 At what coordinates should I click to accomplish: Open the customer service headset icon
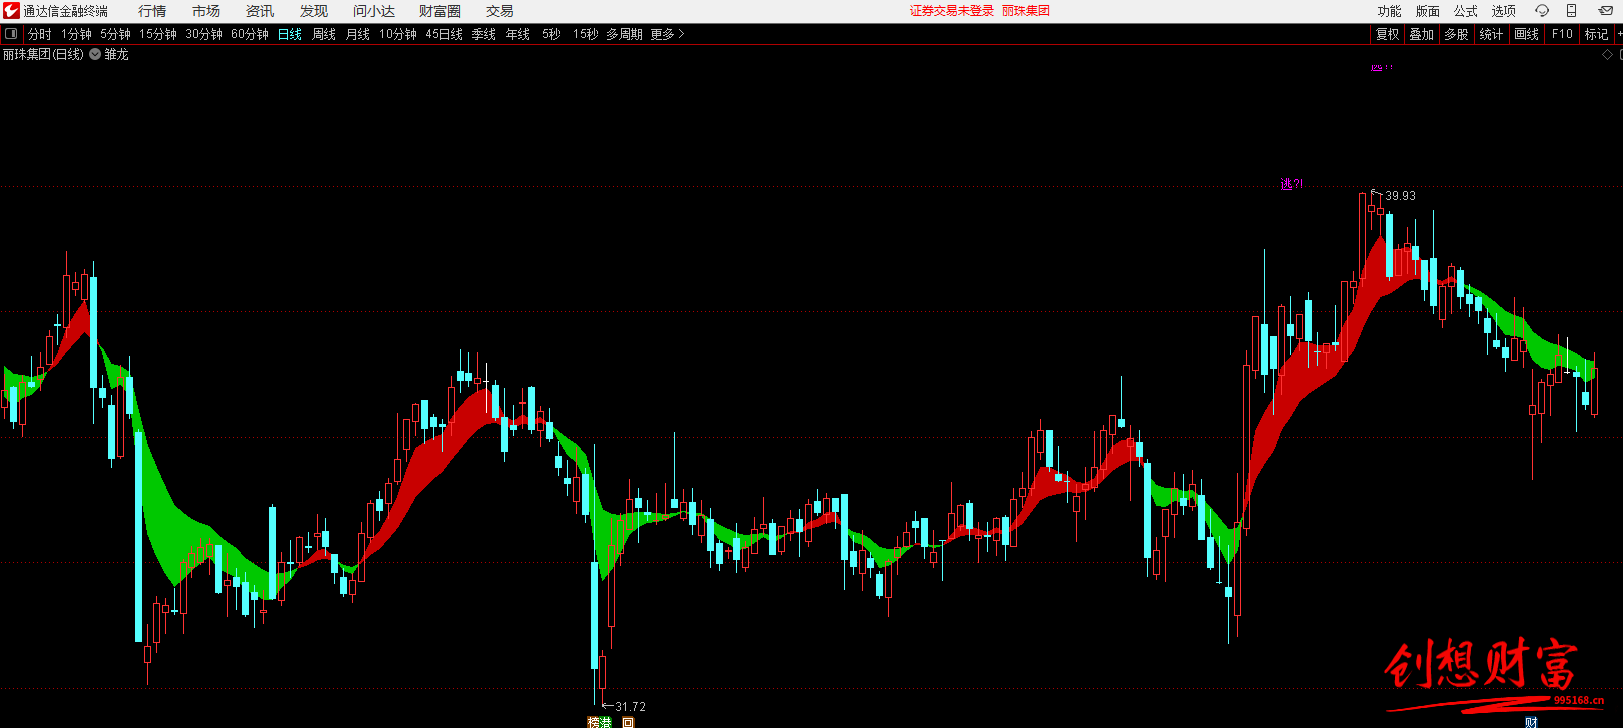[x=1541, y=11]
